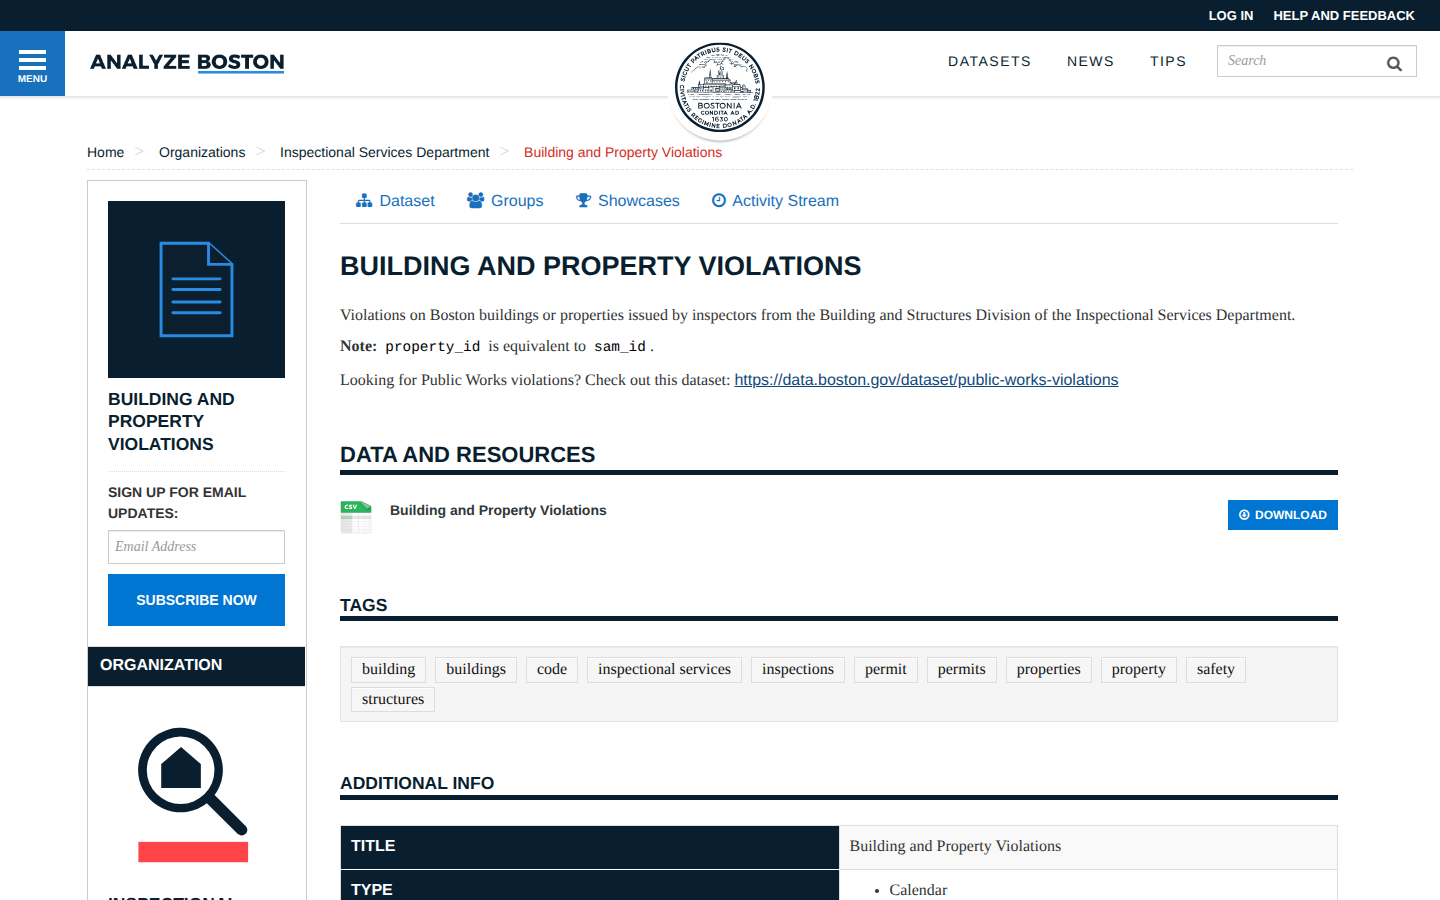This screenshot has width=1440, height=900.
Task: Click the TITLE table header cell
Action: [x=589, y=846]
